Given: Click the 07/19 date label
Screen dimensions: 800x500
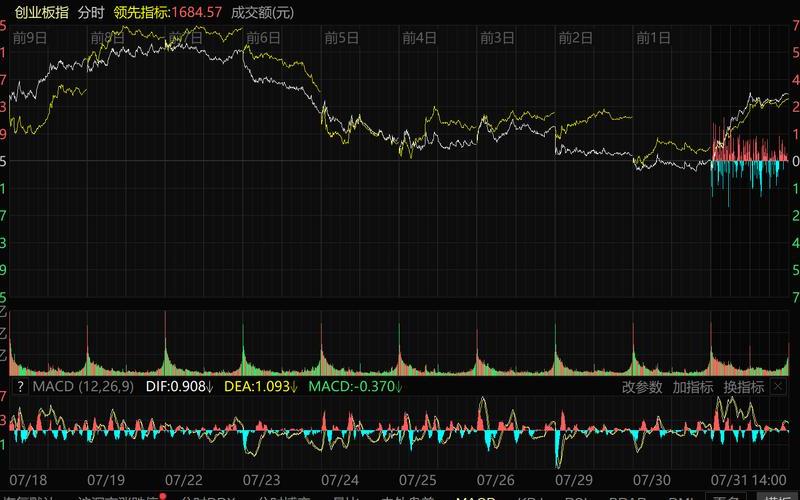Looking at the screenshot, I should click(x=106, y=480).
